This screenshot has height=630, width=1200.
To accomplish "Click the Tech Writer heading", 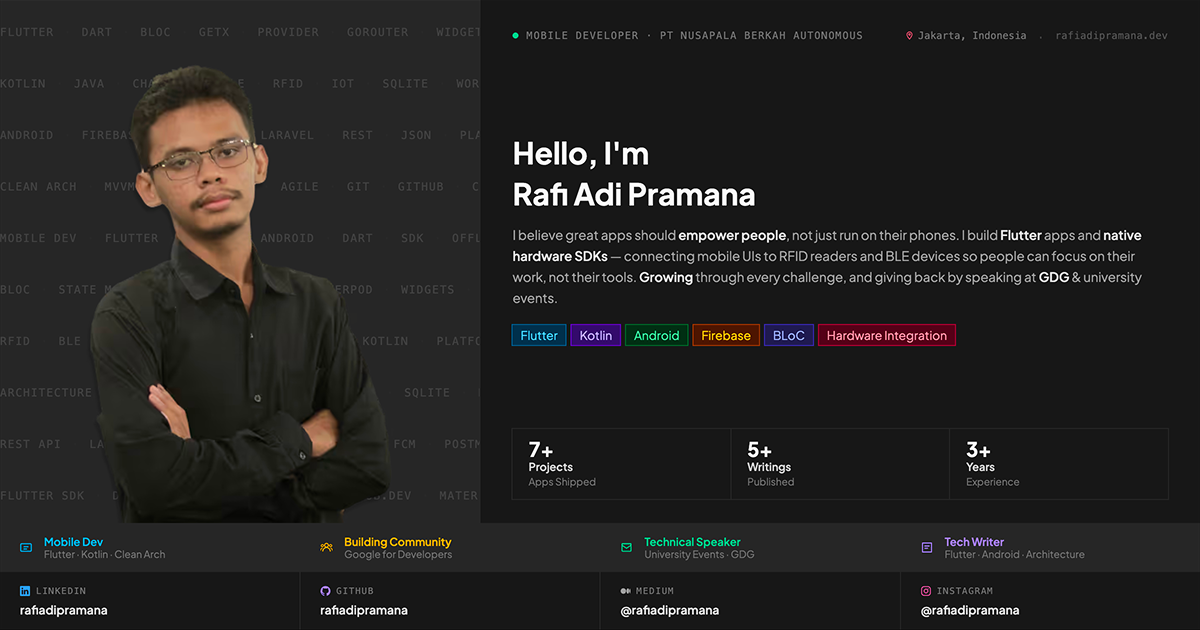I will (974, 542).
